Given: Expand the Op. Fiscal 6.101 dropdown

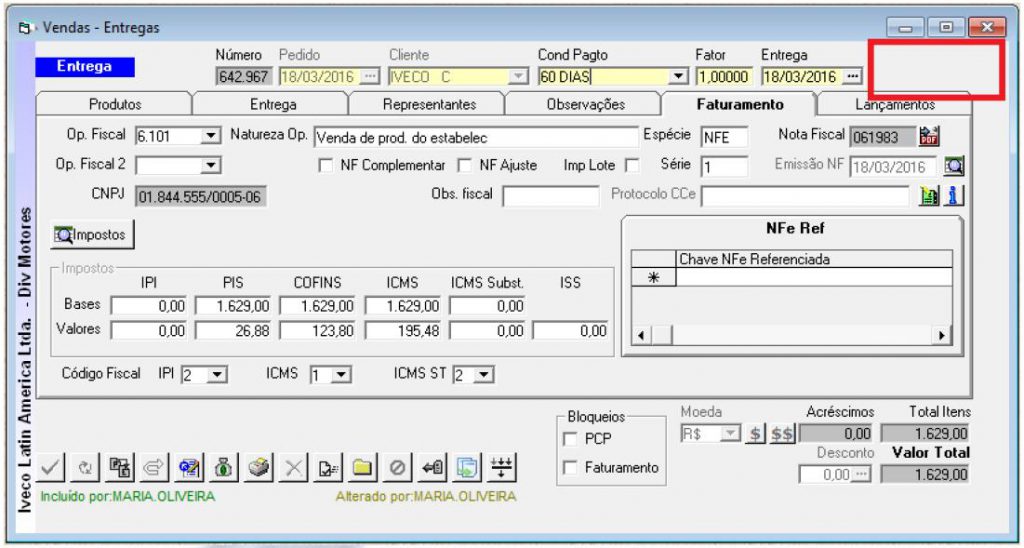Looking at the screenshot, I should [x=210, y=136].
